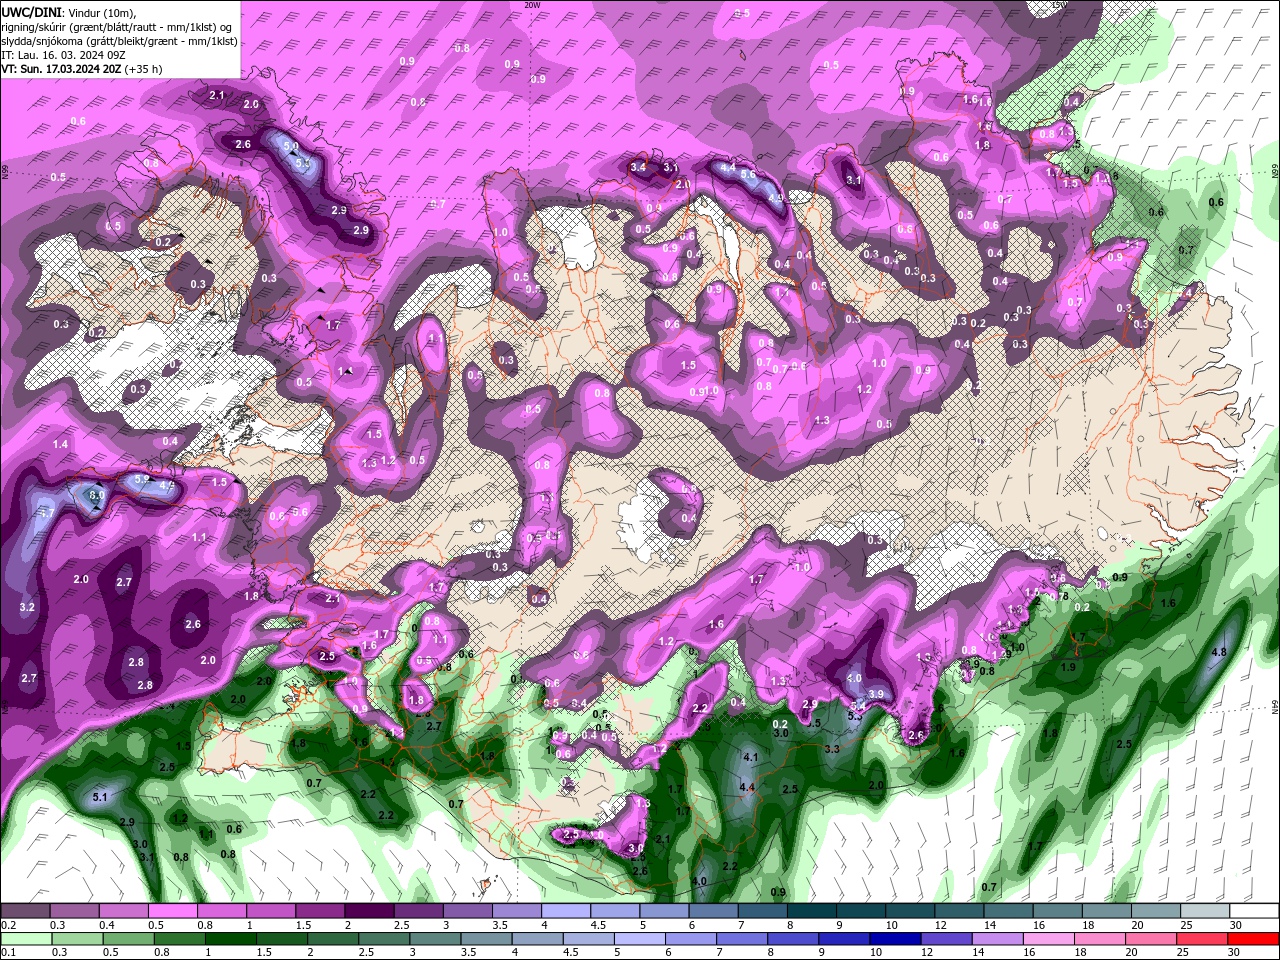
Task: Click the '64N' latitude label on right edge
Action: click(1275, 706)
